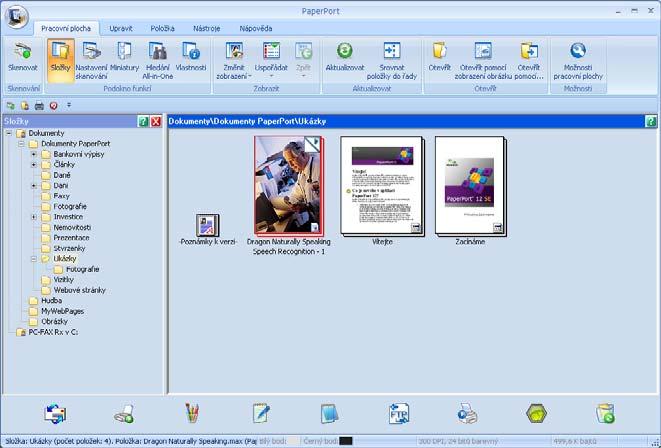The width and height of the screenshot is (661, 448).
Task: Open the Nápověda ribbon tab
Action: 256,29
